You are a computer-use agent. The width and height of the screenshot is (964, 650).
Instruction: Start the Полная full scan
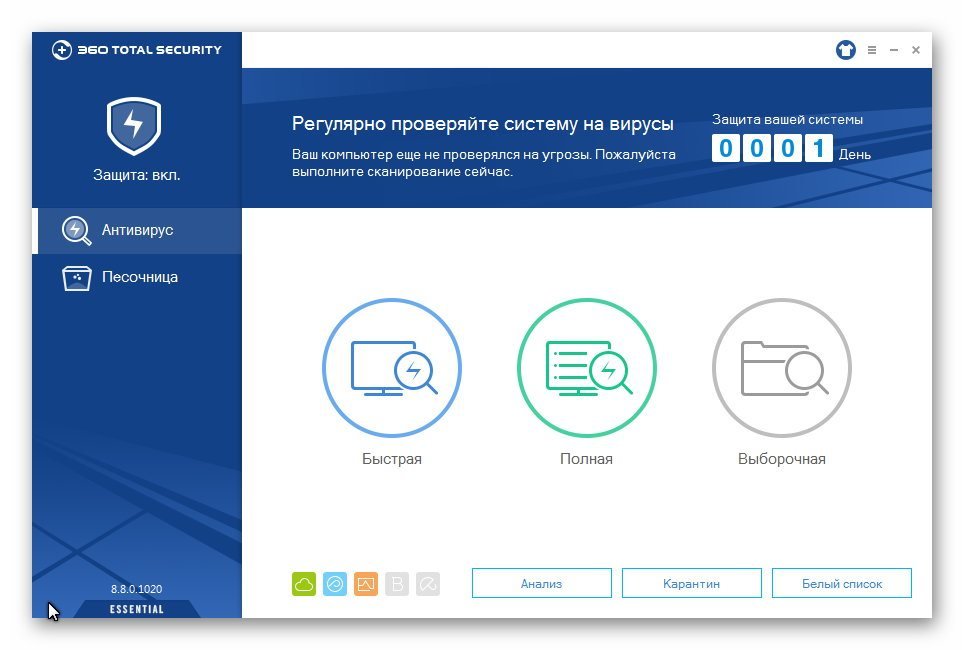(x=587, y=368)
